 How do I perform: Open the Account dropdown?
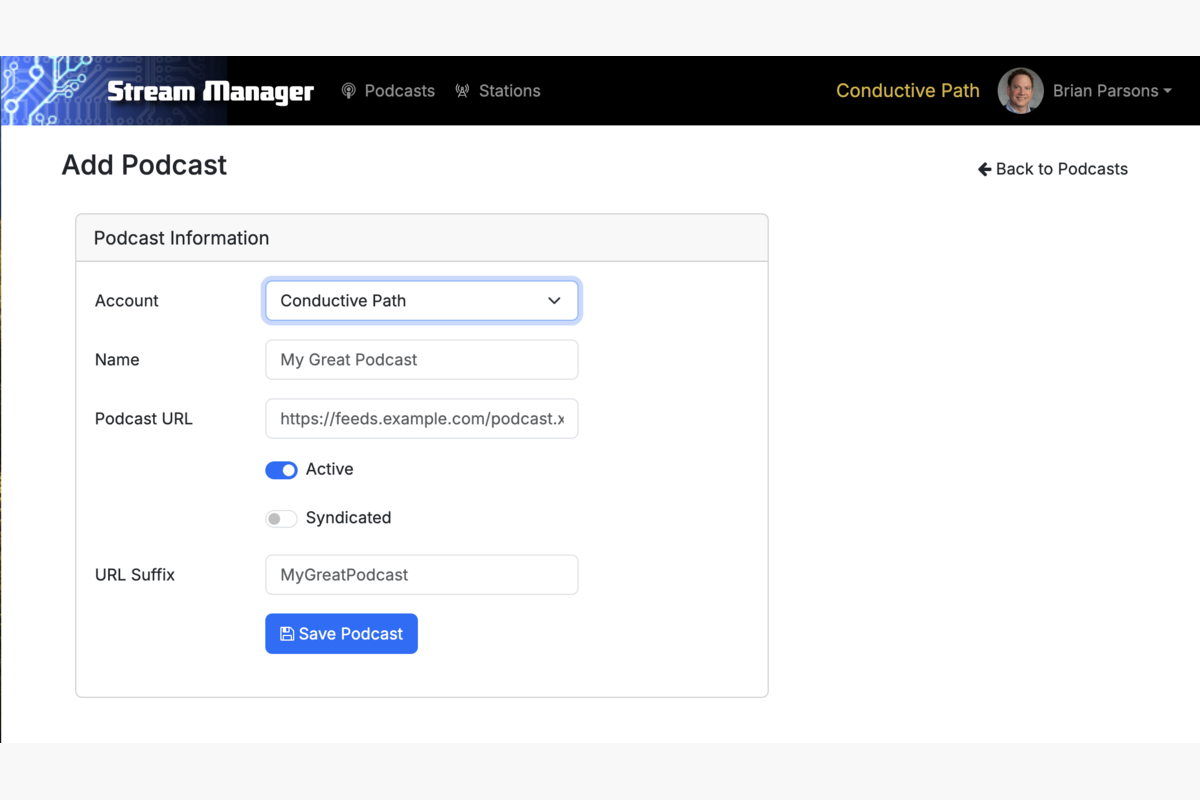click(421, 300)
